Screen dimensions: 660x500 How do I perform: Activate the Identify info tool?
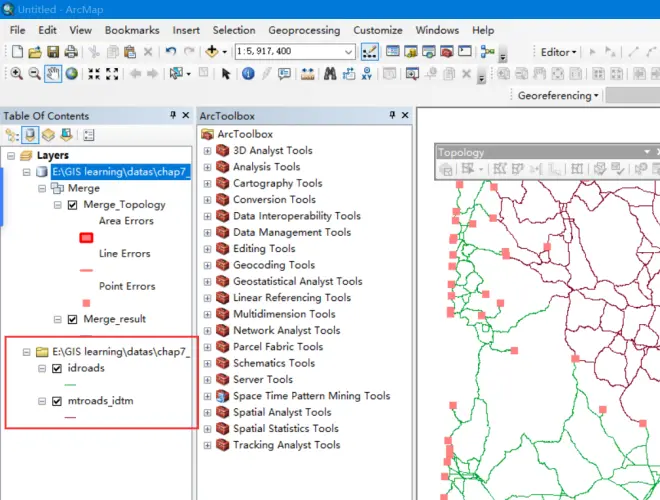coord(248,74)
